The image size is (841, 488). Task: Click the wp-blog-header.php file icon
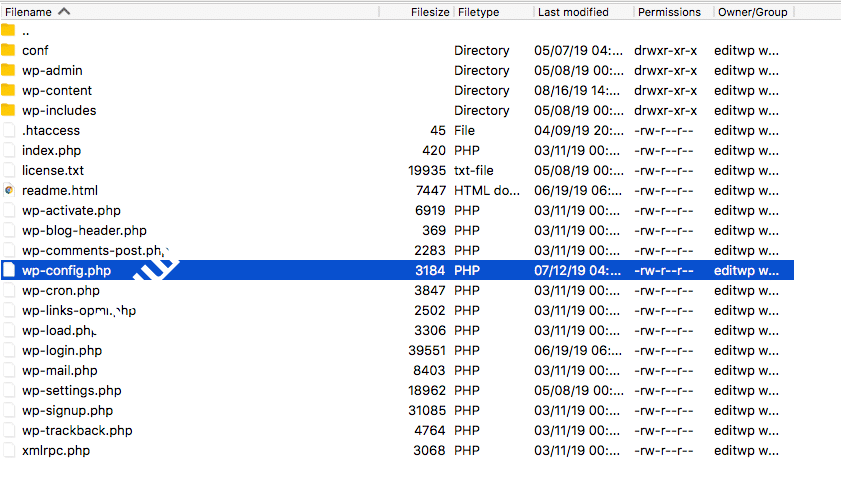[9, 231]
